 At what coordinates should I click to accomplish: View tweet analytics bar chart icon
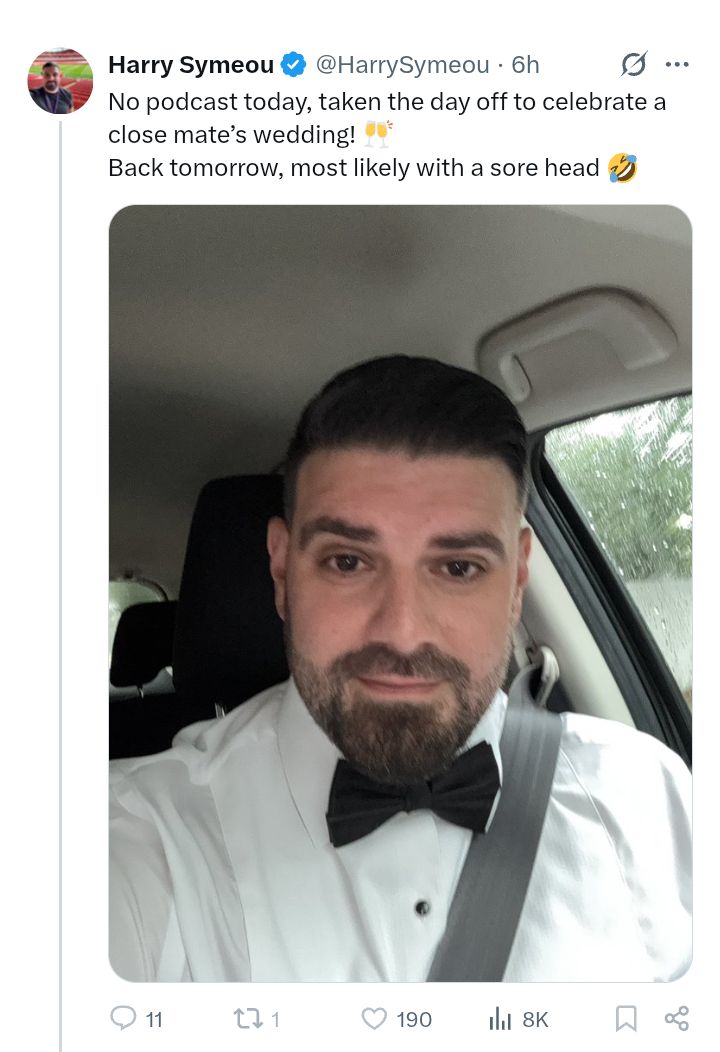click(x=500, y=1018)
